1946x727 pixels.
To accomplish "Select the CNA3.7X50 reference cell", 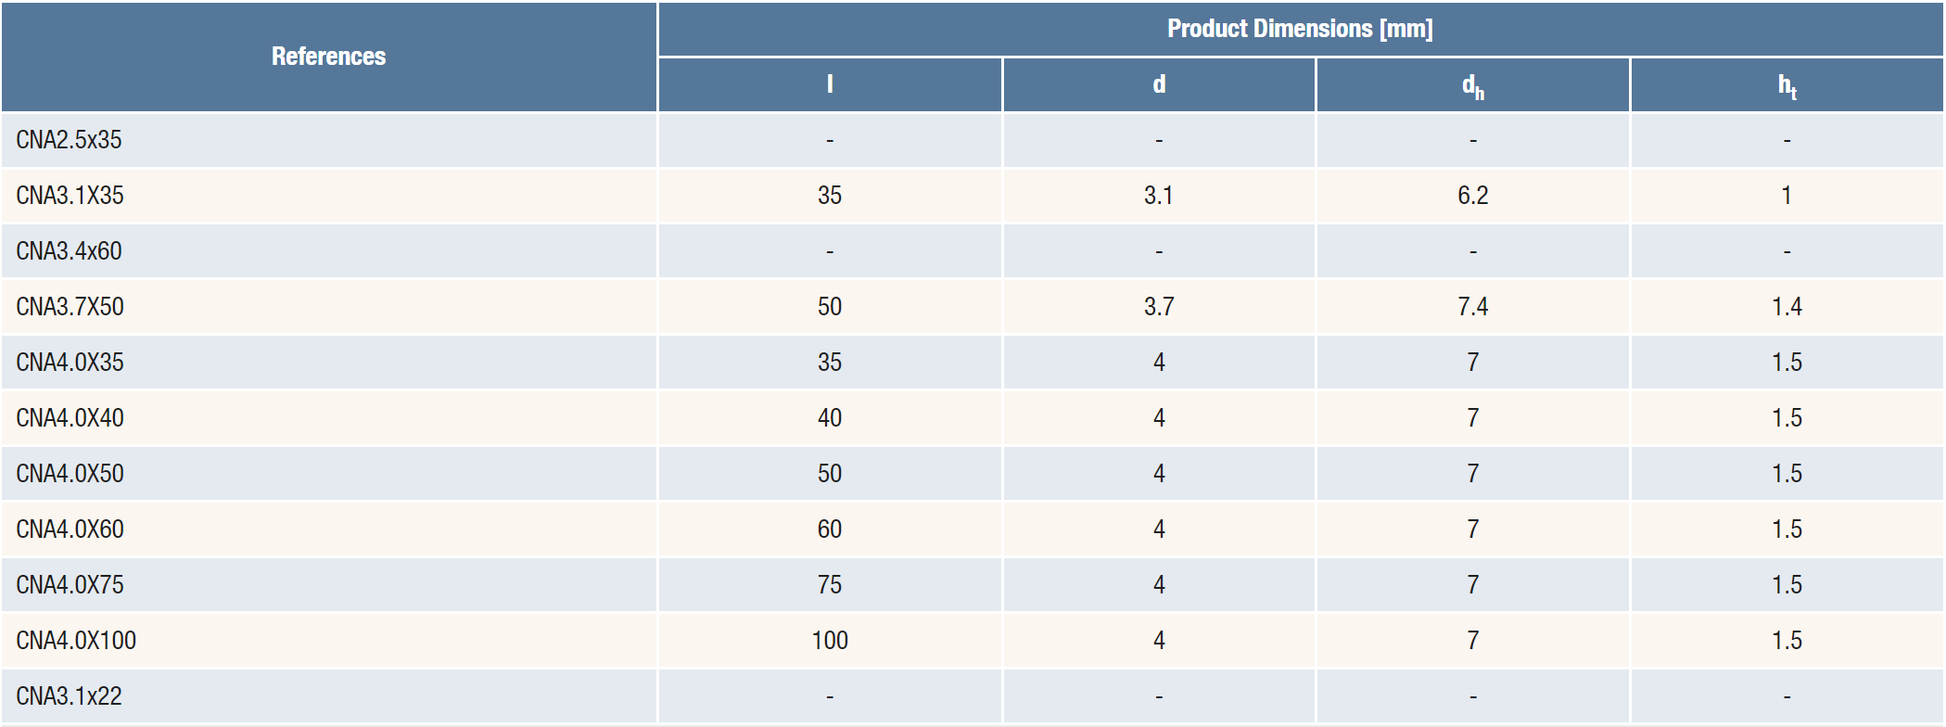I will click(x=70, y=307).
